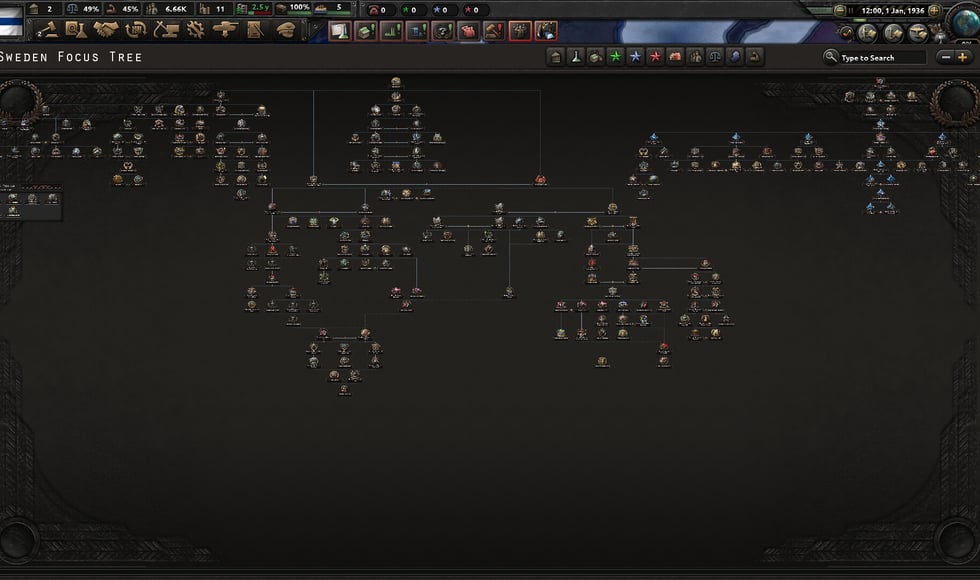The height and width of the screenshot is (580, 980).
Task: Open Recruit and Deploy with the tank icon
Action: point(225,30)
